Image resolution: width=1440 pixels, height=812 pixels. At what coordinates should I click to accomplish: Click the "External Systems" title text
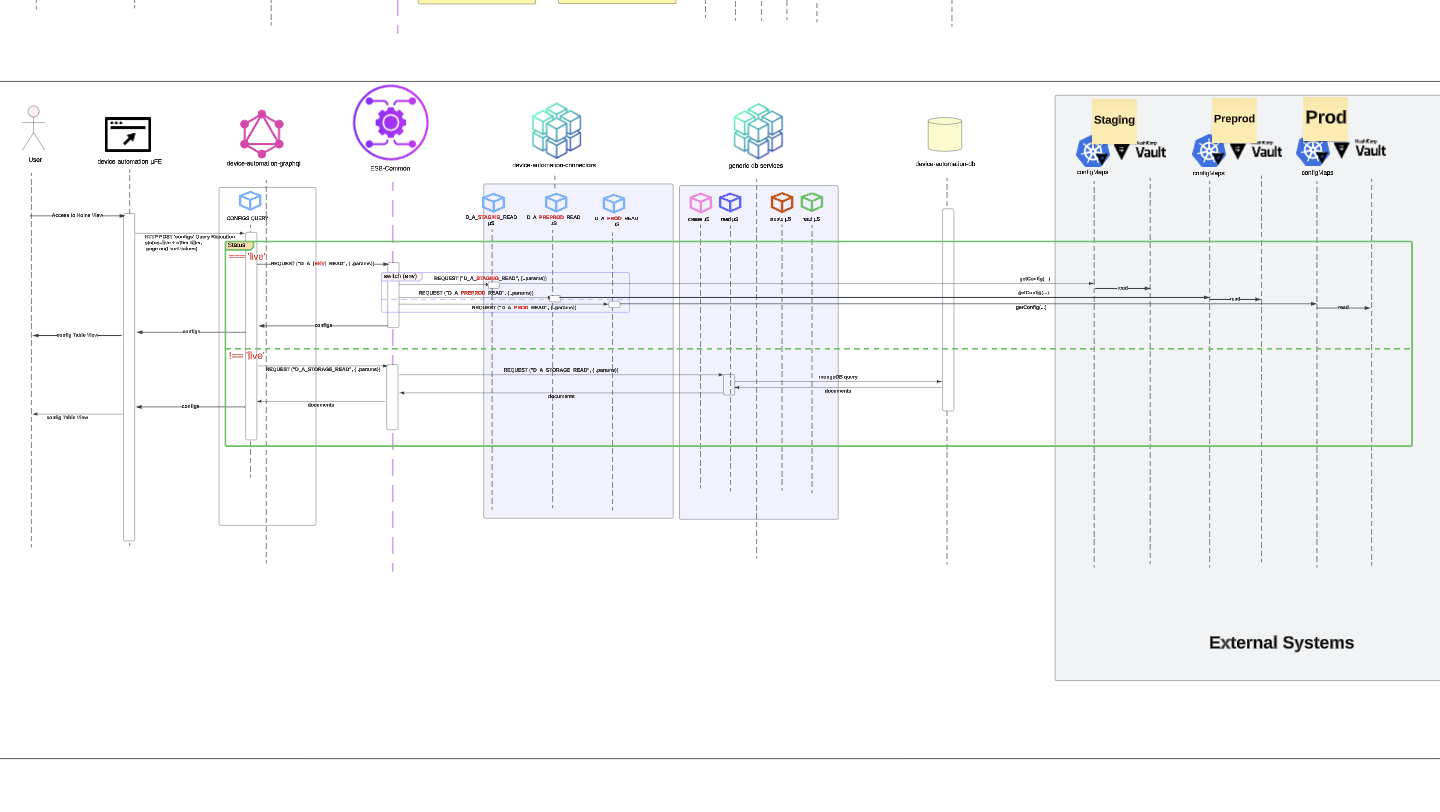(x=1281, y=643)
